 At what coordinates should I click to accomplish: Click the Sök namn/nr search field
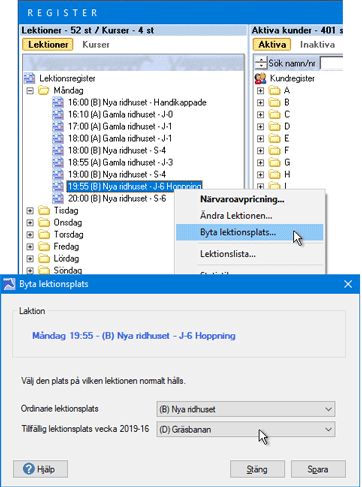click(331, 63)
